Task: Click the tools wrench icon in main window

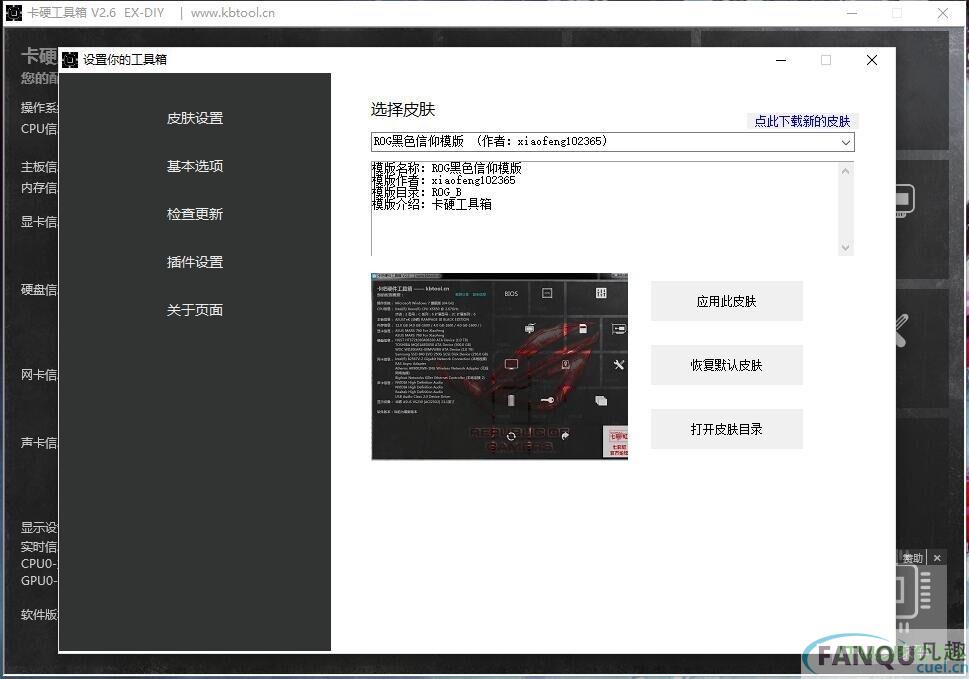Action: [x=901, y=329]
